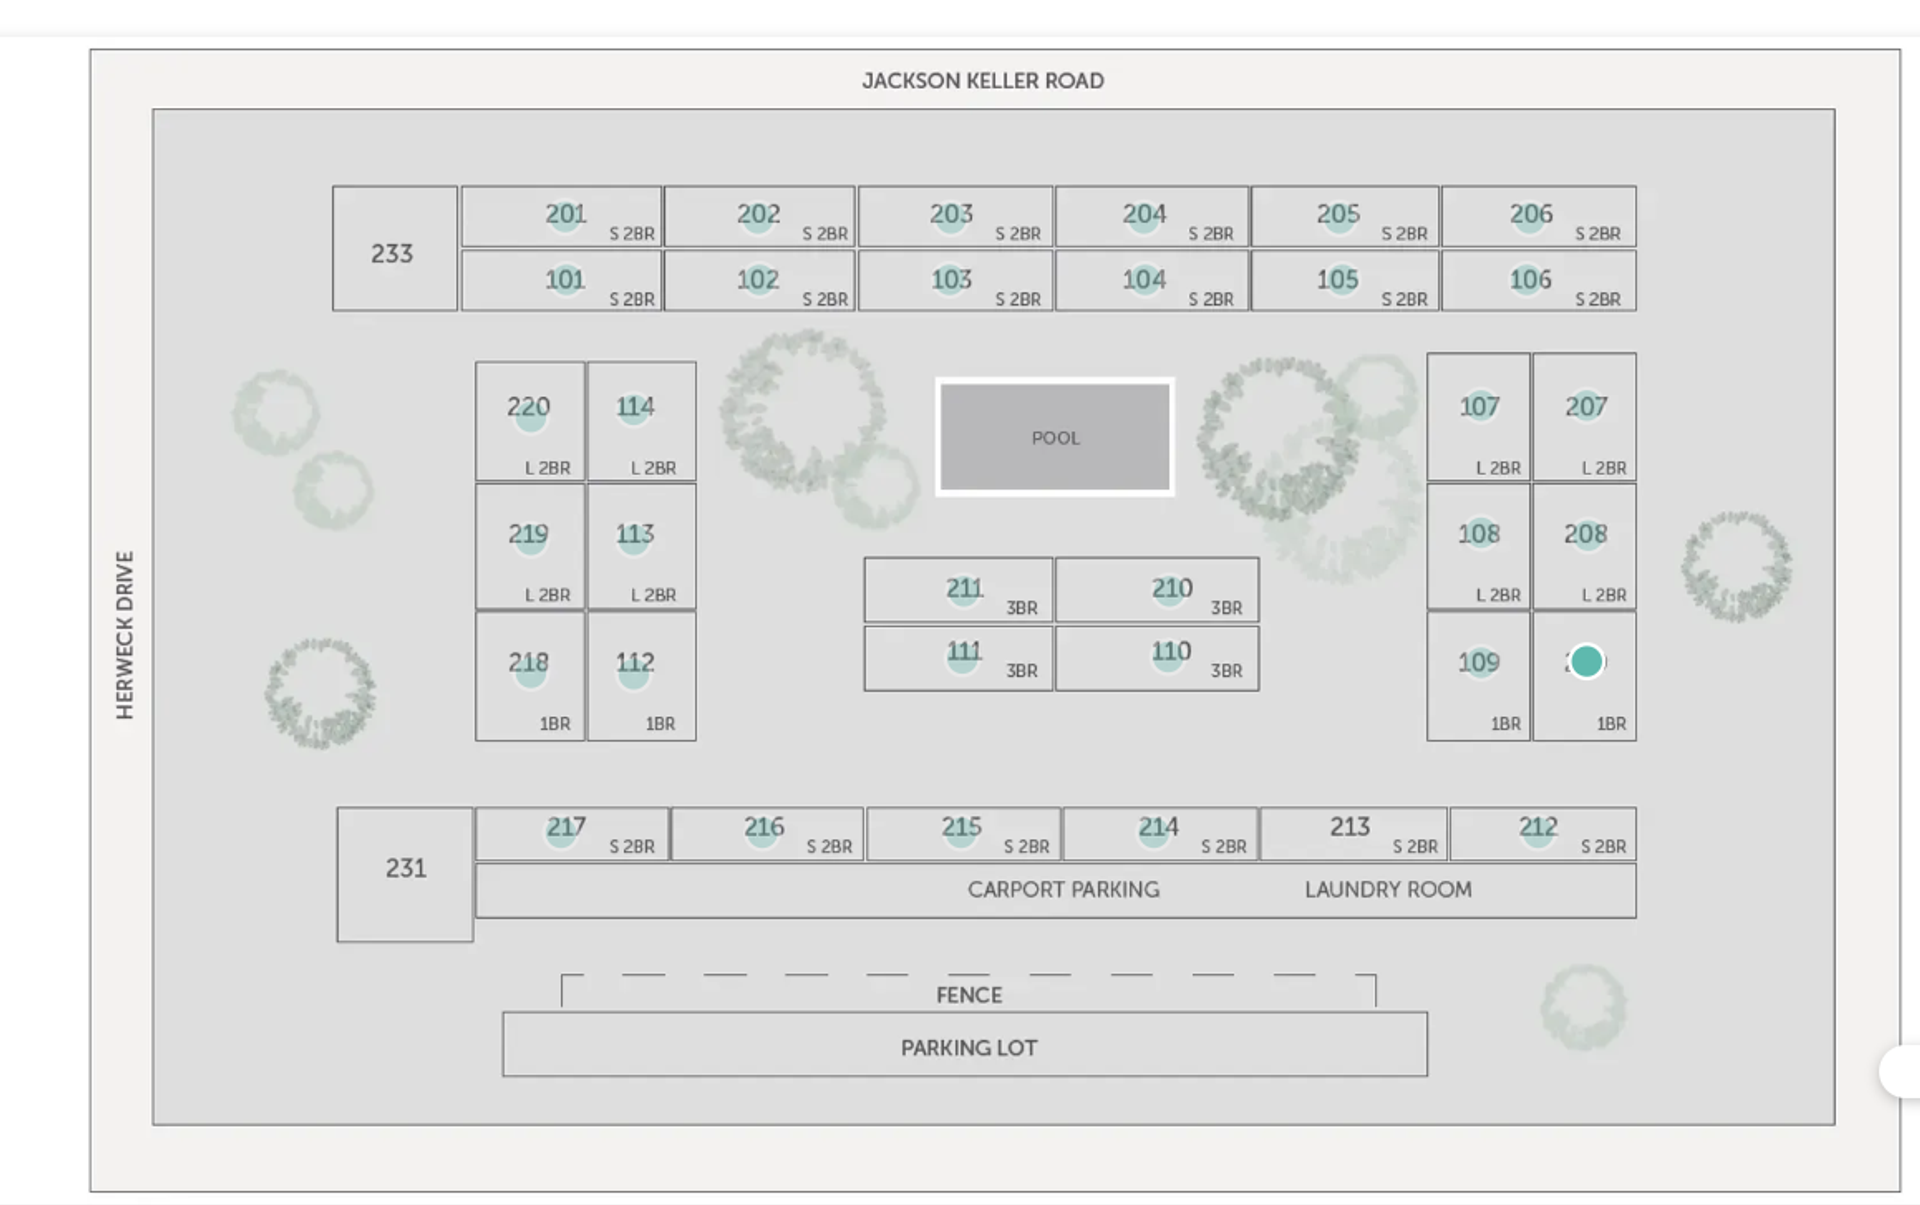This screenshot has width=1920, height=1205.
Task: Select unit 114 marker dot
Action: (x=634, y=408)
